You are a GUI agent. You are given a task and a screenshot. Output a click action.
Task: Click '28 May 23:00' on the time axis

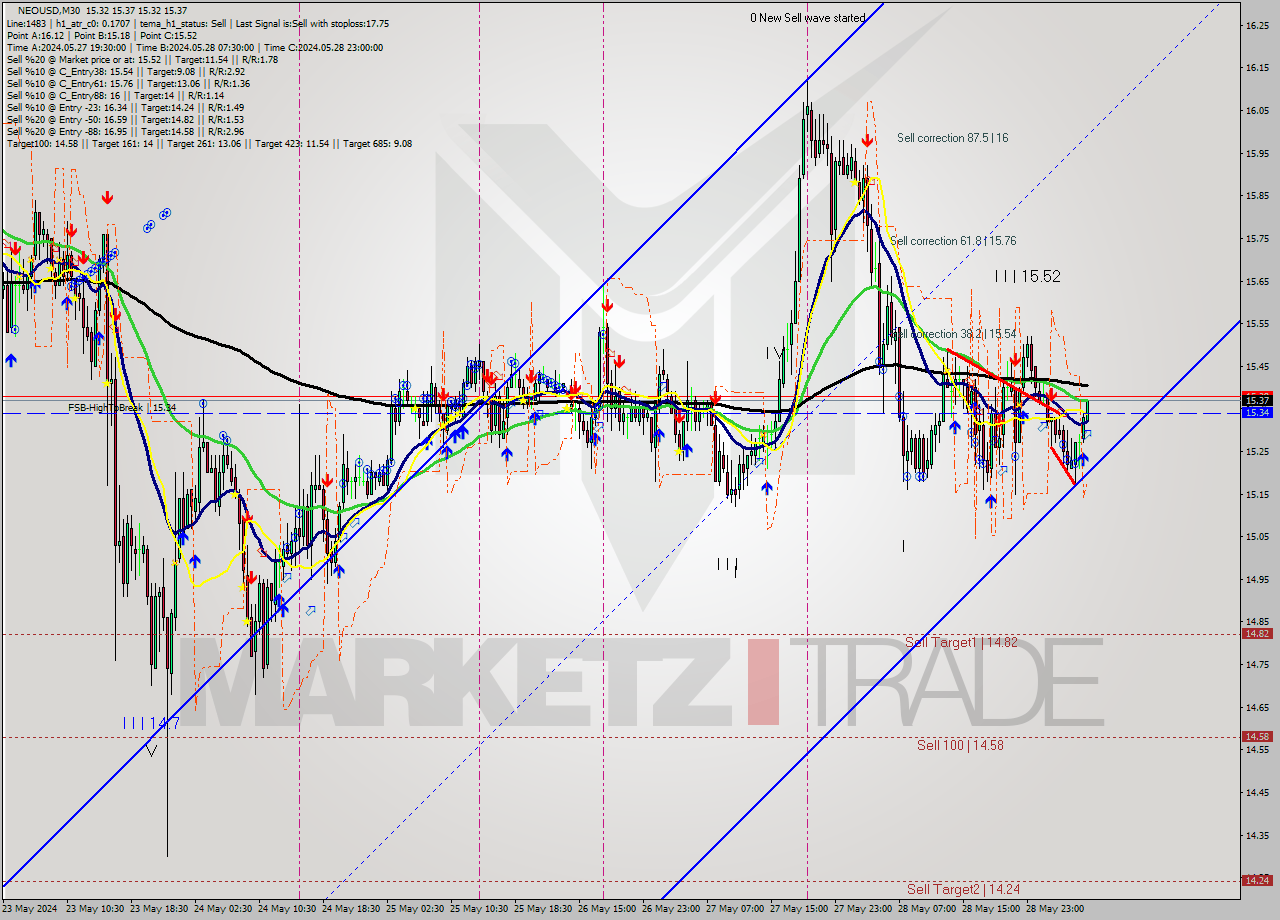(x=1053, y=909)
